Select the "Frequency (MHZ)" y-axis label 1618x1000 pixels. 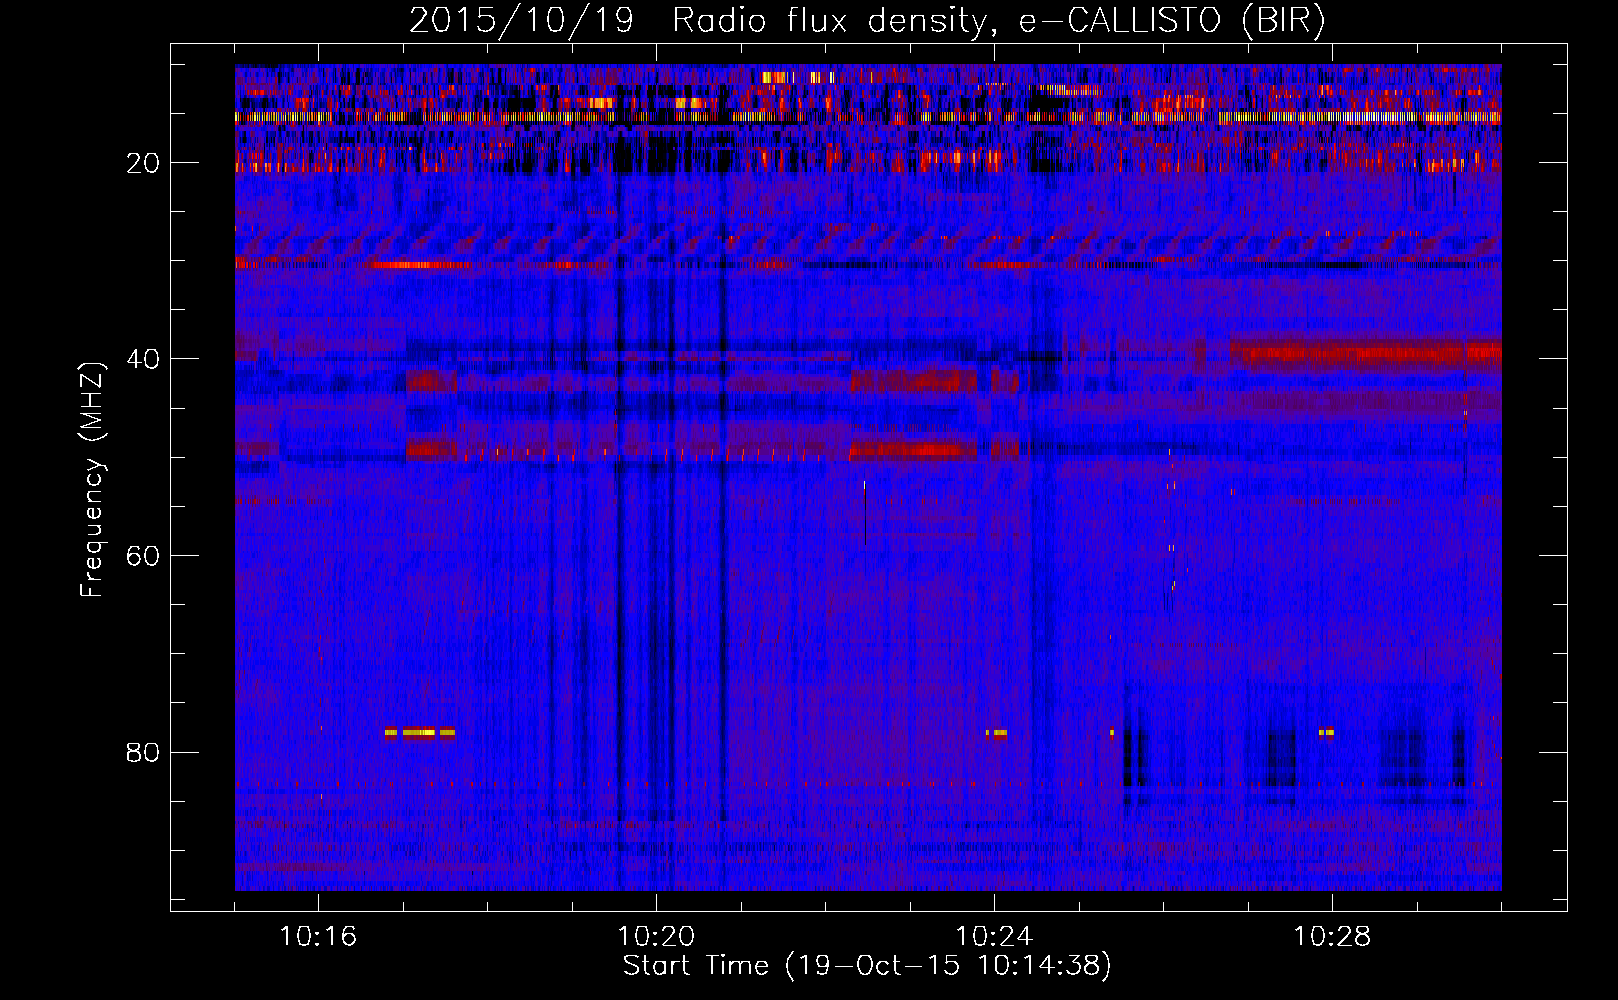coord(92,479)
